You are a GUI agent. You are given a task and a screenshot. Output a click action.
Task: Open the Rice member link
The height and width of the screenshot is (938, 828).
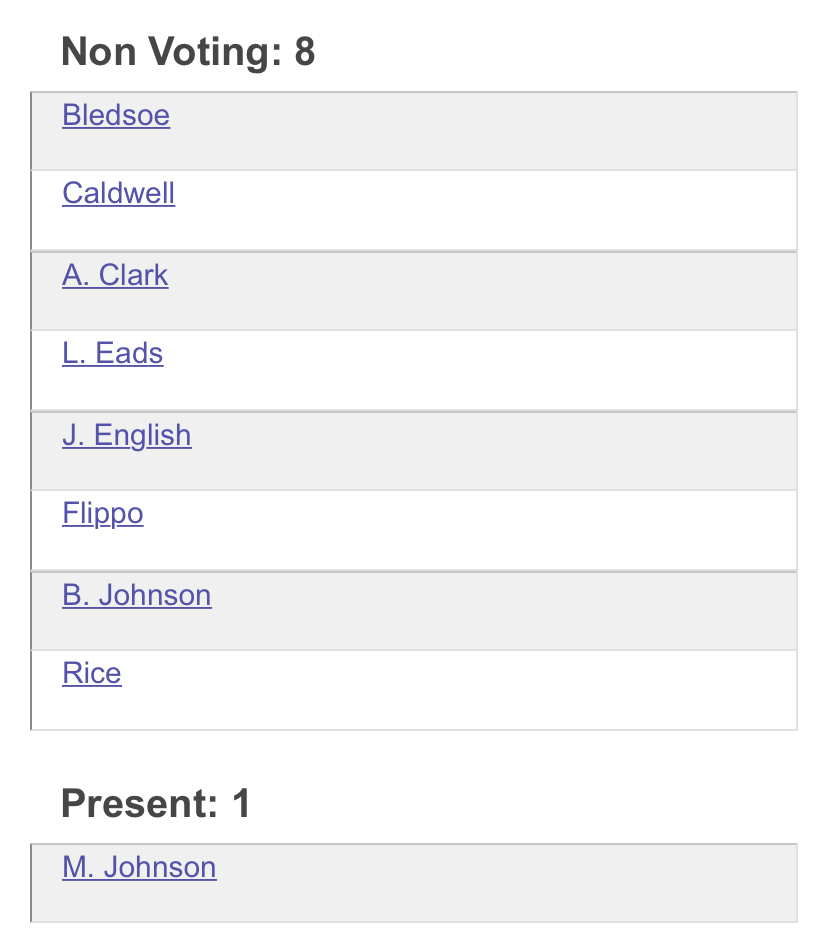92,674
